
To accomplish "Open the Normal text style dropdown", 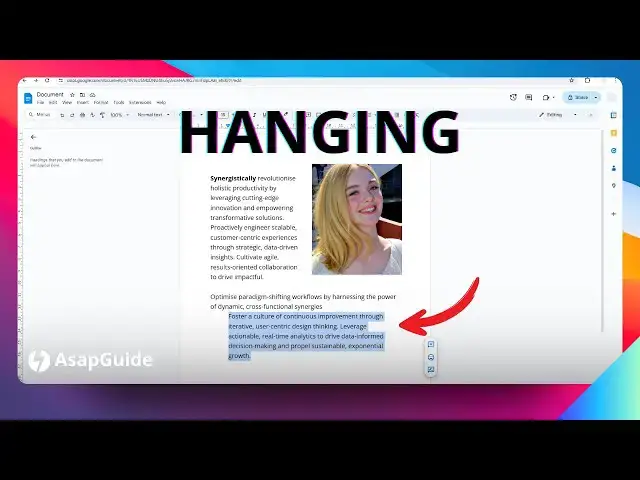I will [x=153, y=115].
